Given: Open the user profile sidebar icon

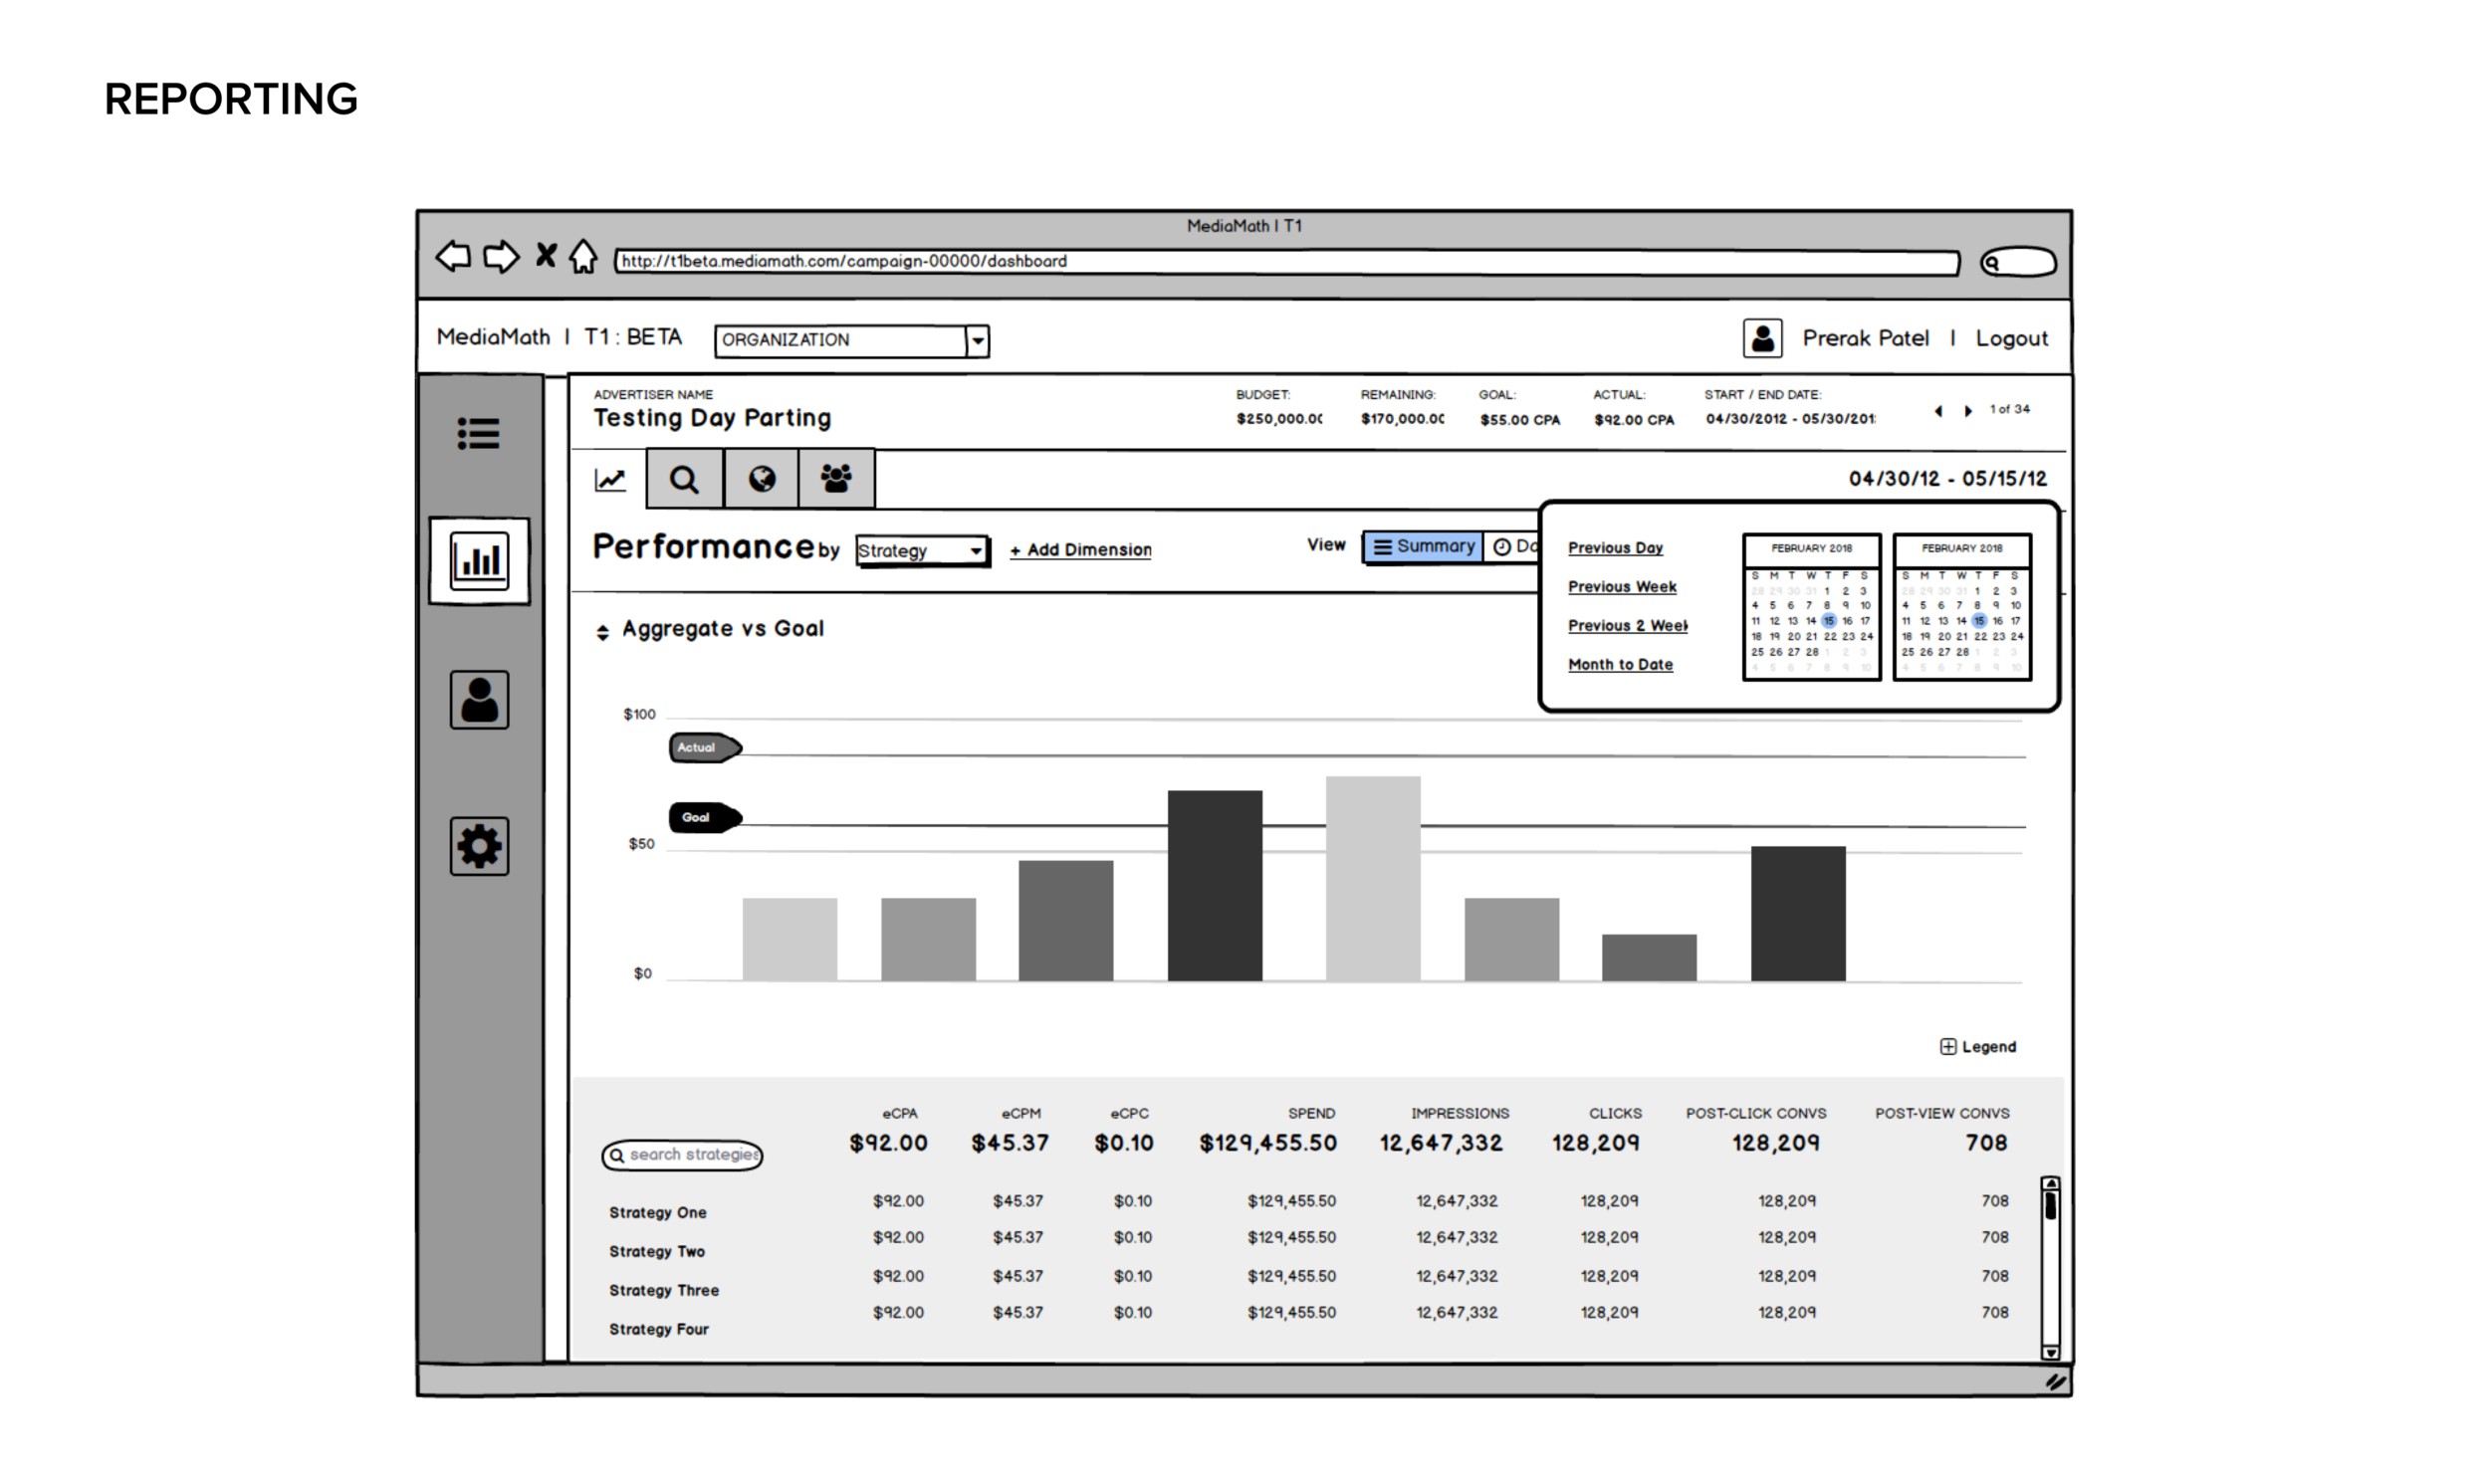Looking at the screenshot, I should pos(479,700).
